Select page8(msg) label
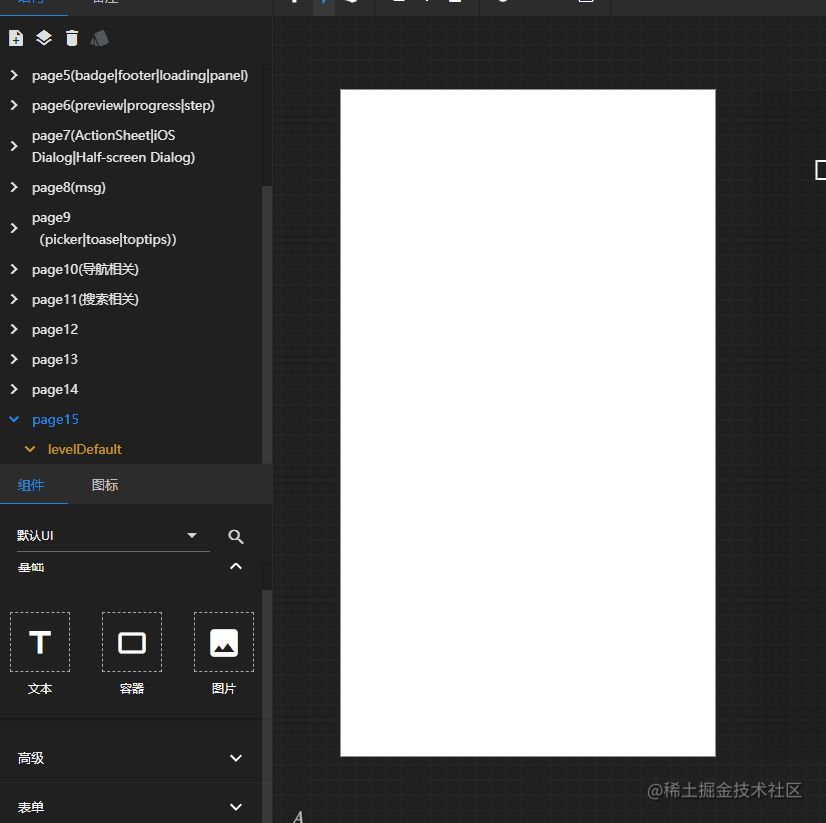Viewport: 826px width, 823px height. click(68, 187)
